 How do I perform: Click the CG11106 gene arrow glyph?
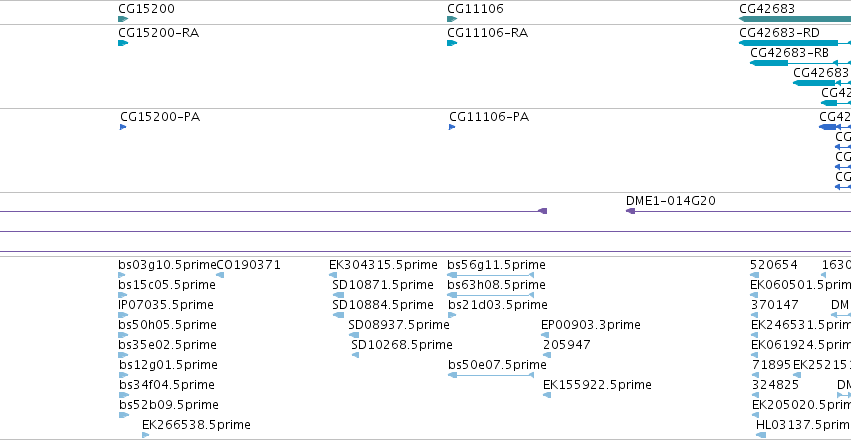[x=452, y=19]
